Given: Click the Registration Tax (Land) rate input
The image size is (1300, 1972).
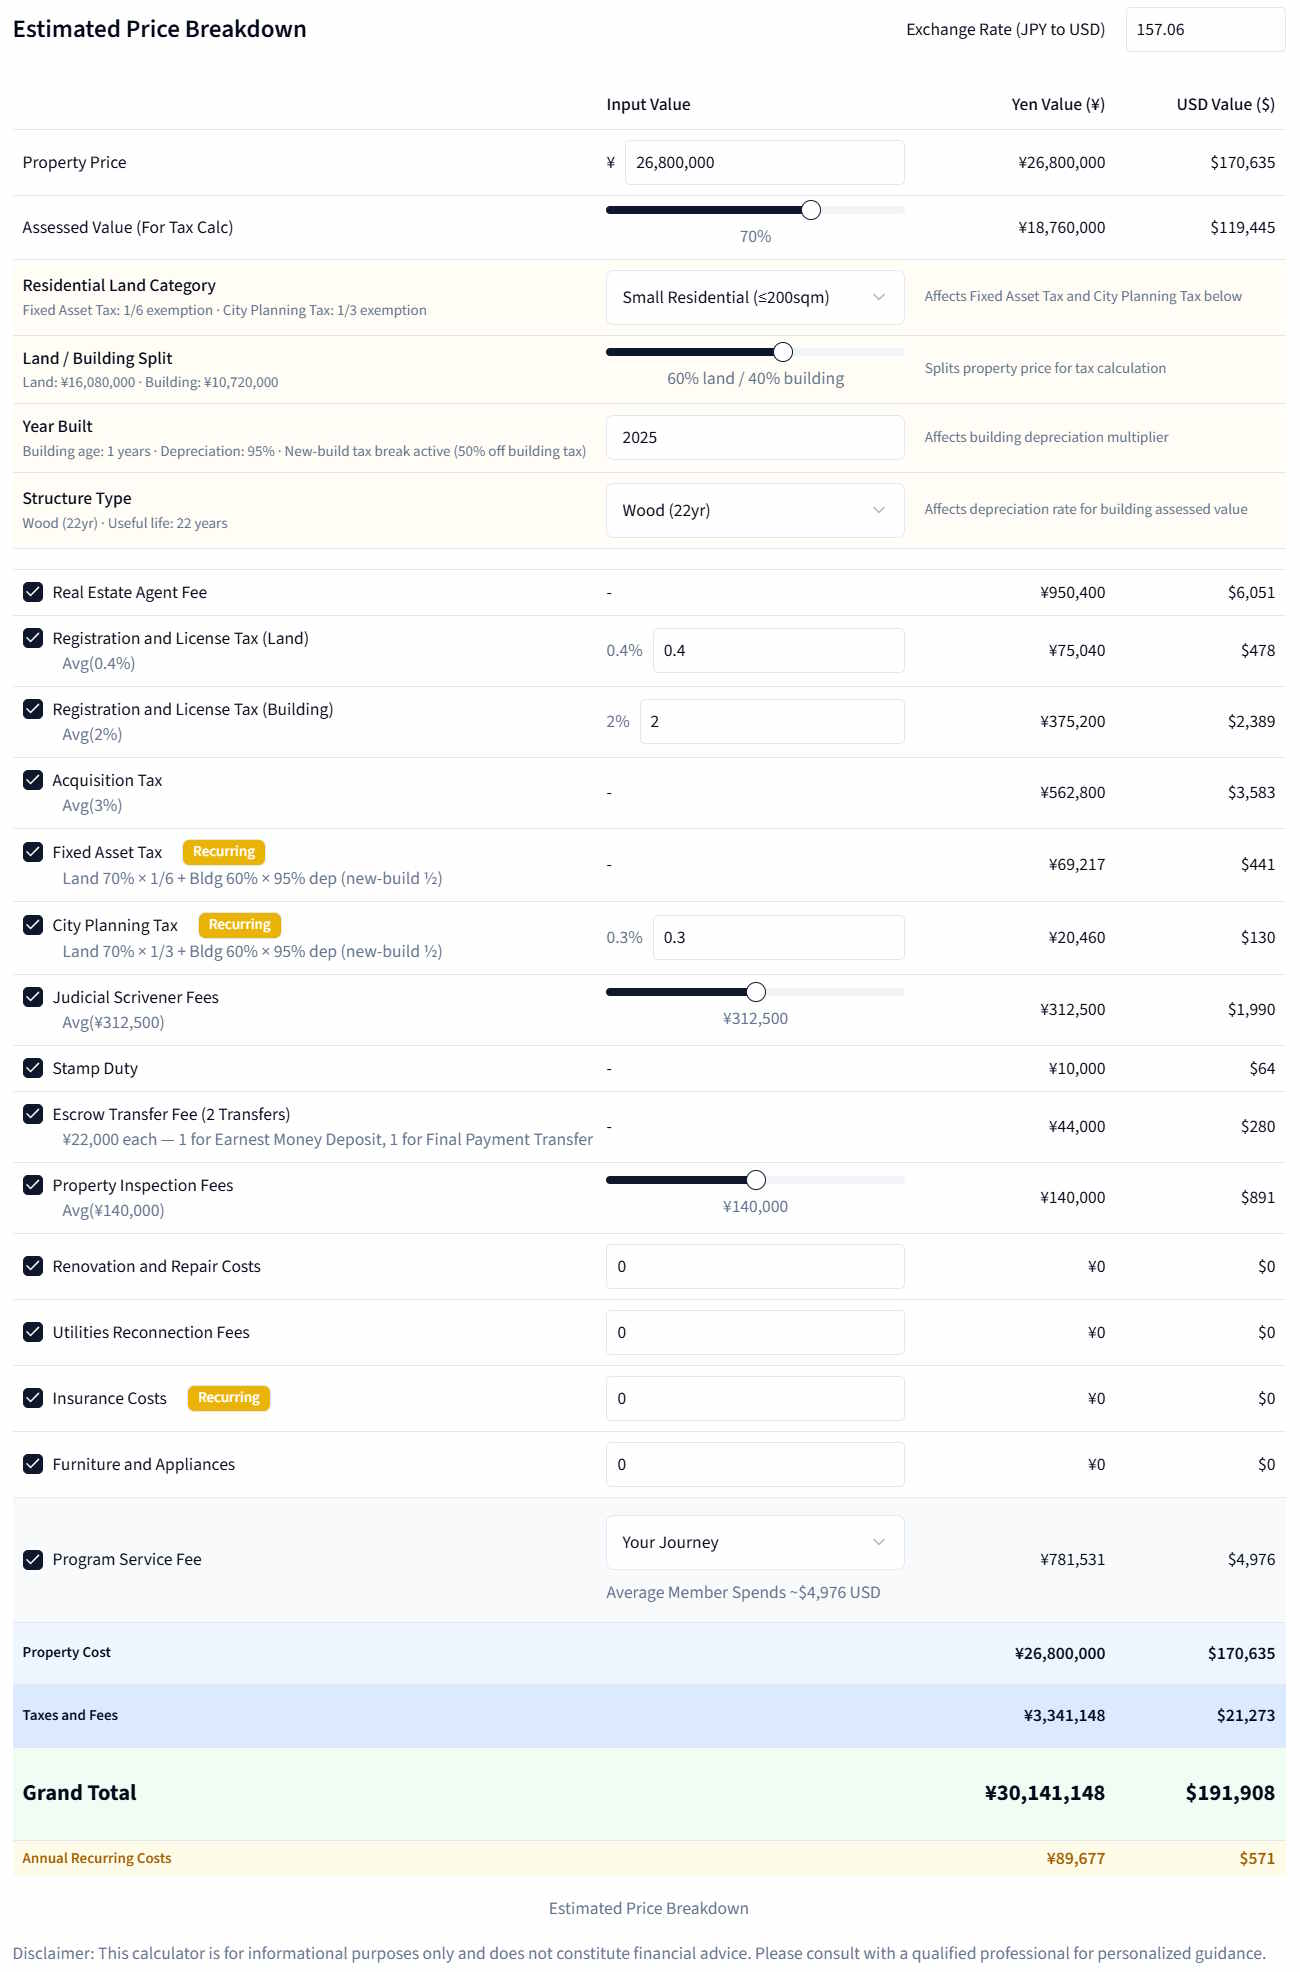Looking at the screenshot, I should tap(779, 651).
